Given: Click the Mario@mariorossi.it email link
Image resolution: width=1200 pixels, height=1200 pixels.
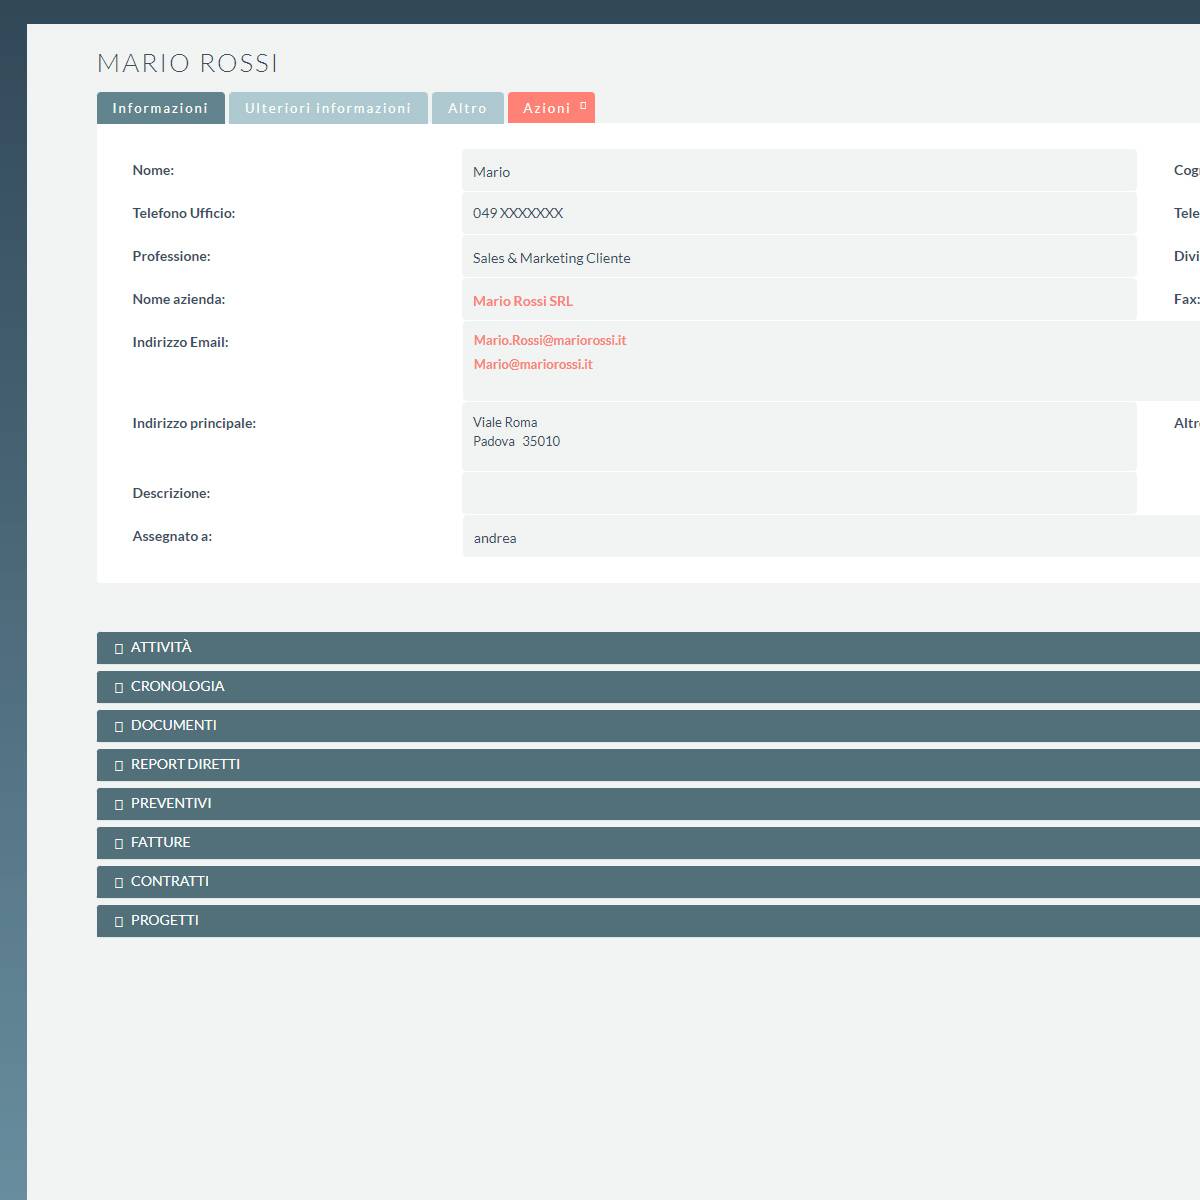Looking at the screenshot, I should point(533,364).
